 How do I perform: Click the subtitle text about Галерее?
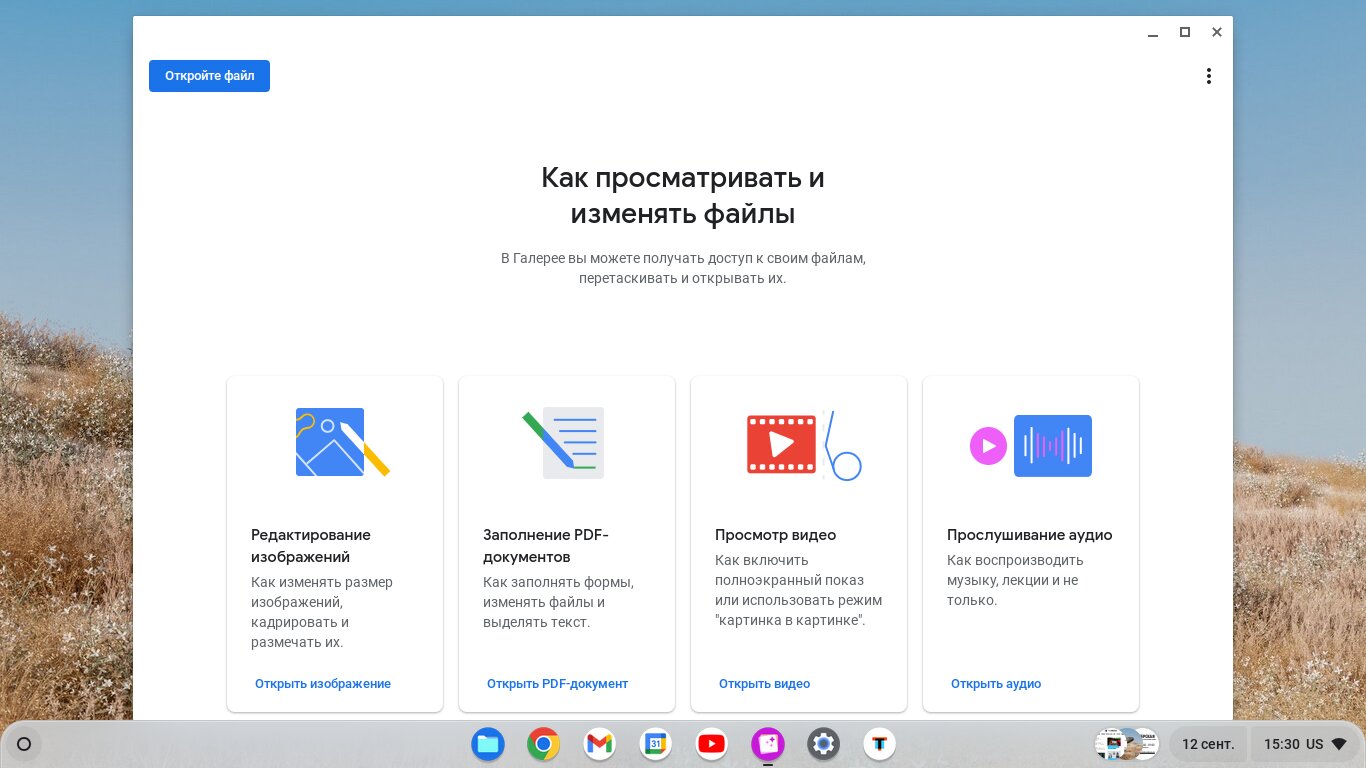(683, 268)
